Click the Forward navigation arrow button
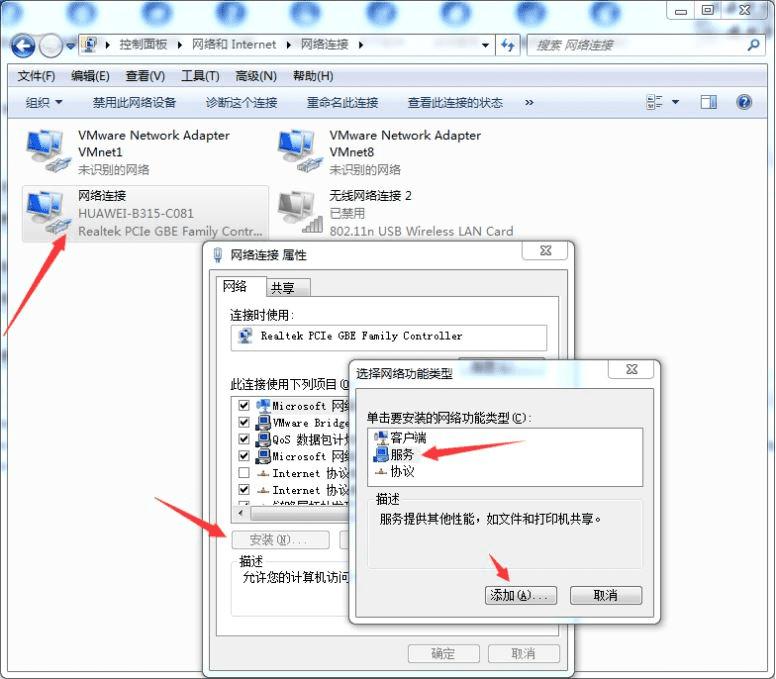Image resolution: width=776 pixels, height=679 pixels. tap(50, 46)
